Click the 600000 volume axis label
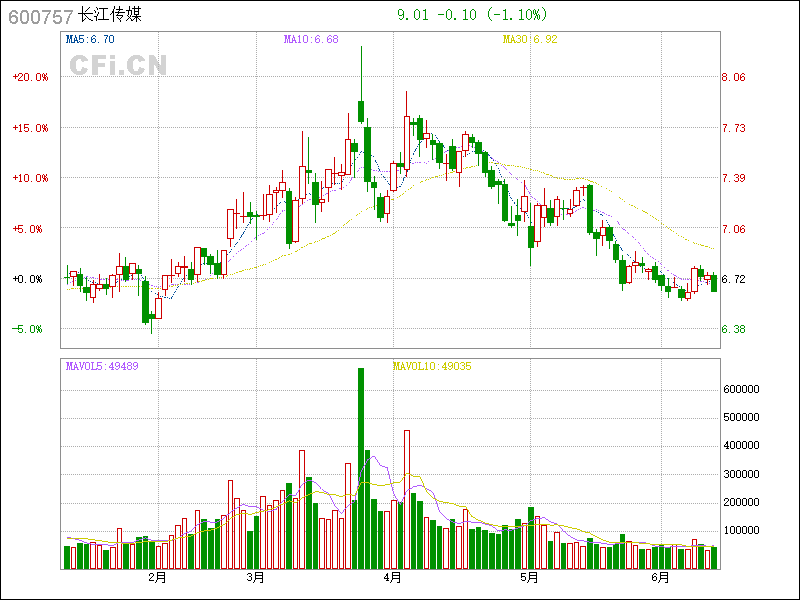Viewport: 800px width, 600px height. click(x=745, y=389)
